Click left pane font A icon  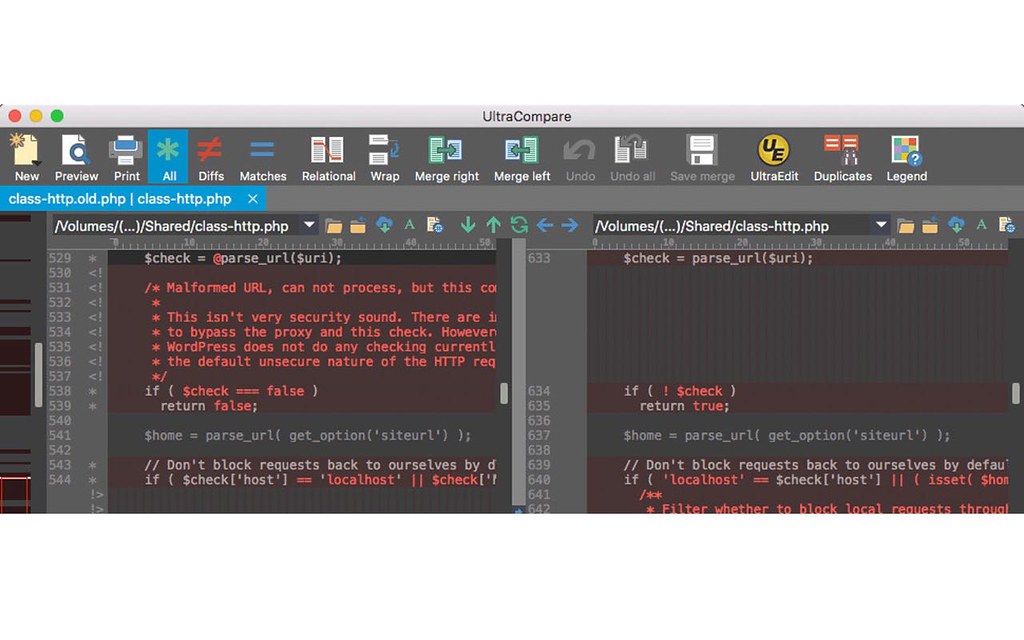[x=409, y=225]
